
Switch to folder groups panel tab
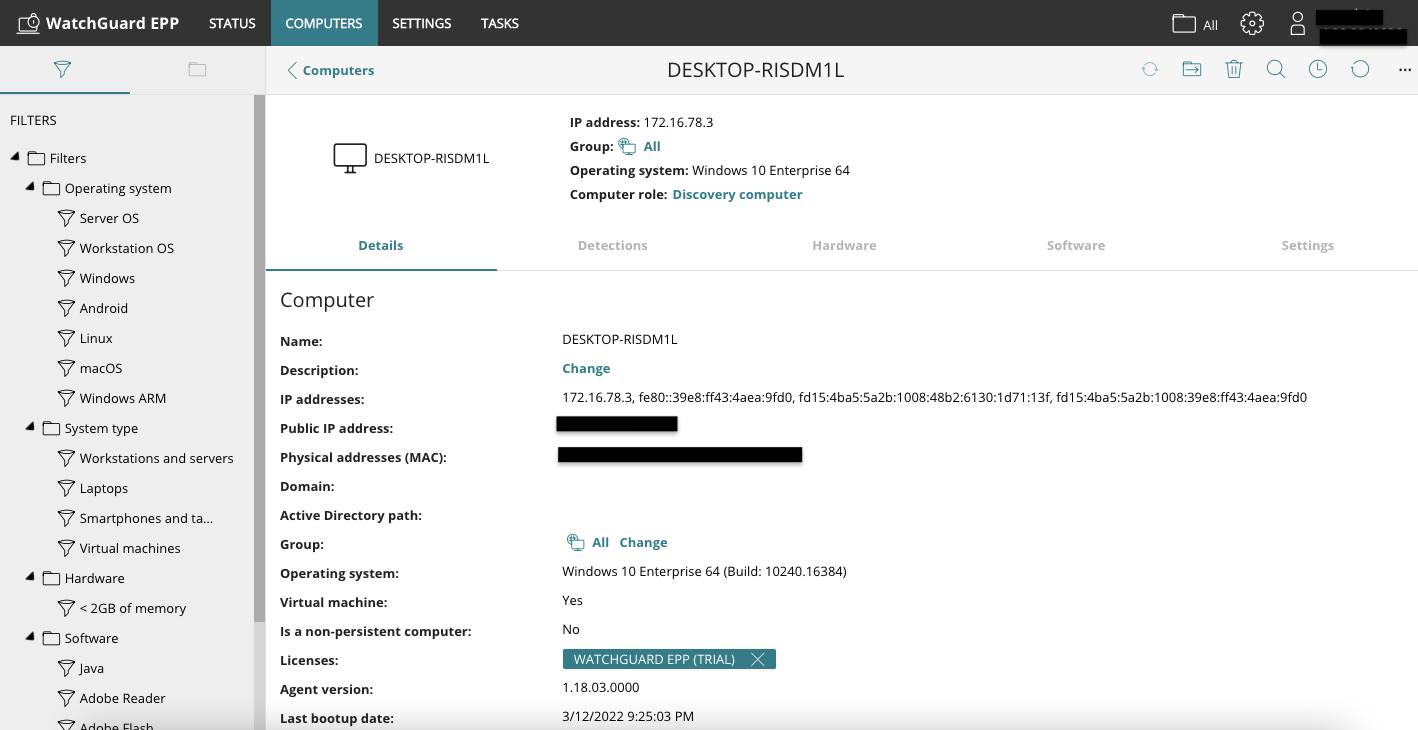click(197, 69)
